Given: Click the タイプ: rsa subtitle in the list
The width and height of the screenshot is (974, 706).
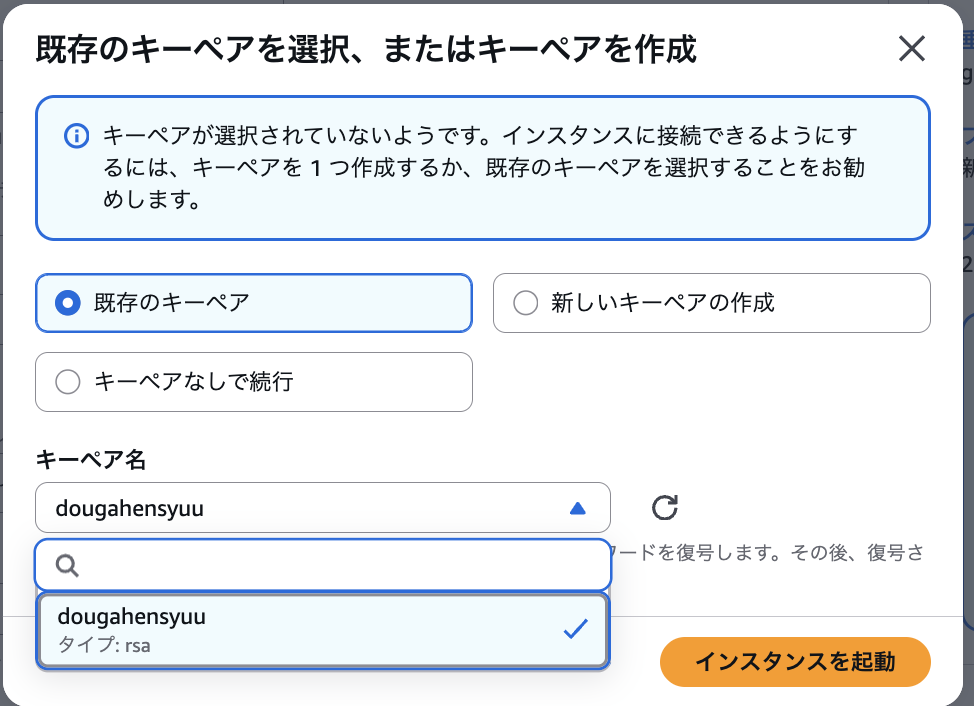Looking at the screenshot, I should pyautogui.click(x=104, y=645).
